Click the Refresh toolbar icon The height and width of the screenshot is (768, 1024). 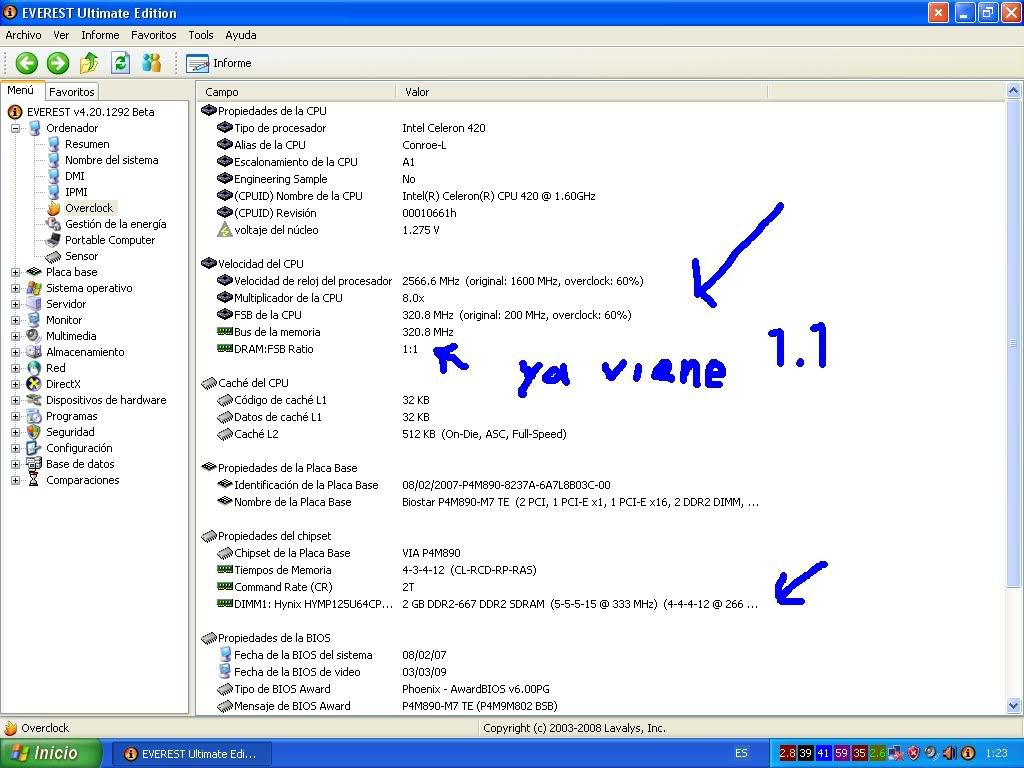coord(120,63)
